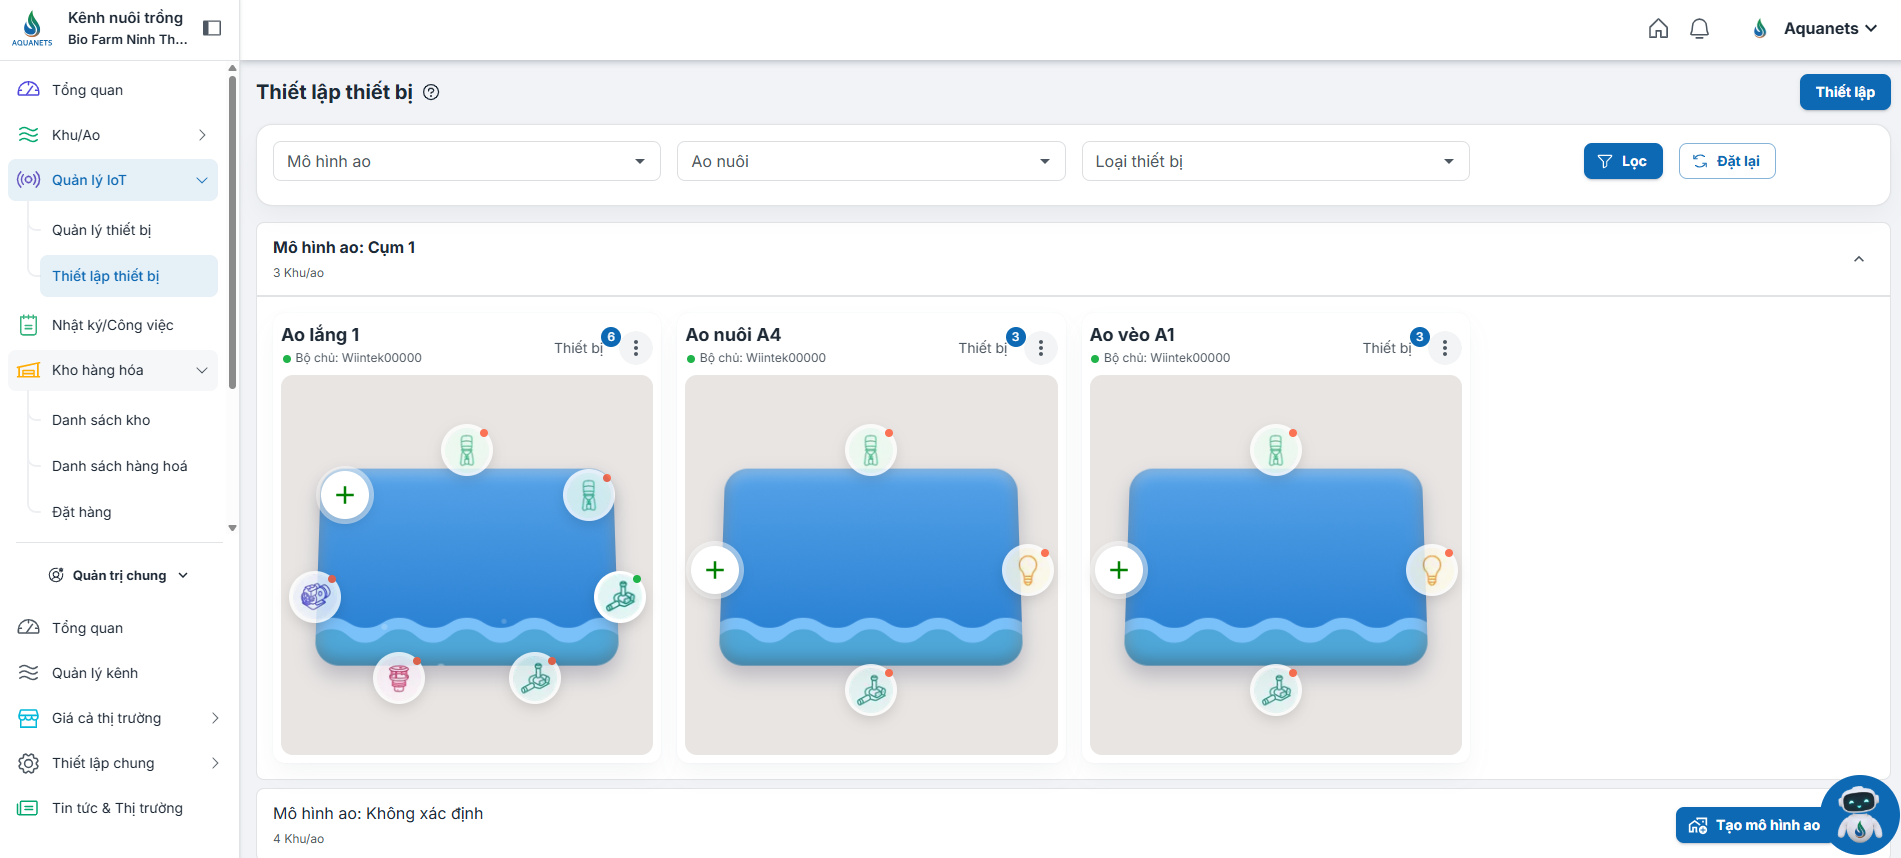Click the sidebar vertical scrollbar

(232, 230)
